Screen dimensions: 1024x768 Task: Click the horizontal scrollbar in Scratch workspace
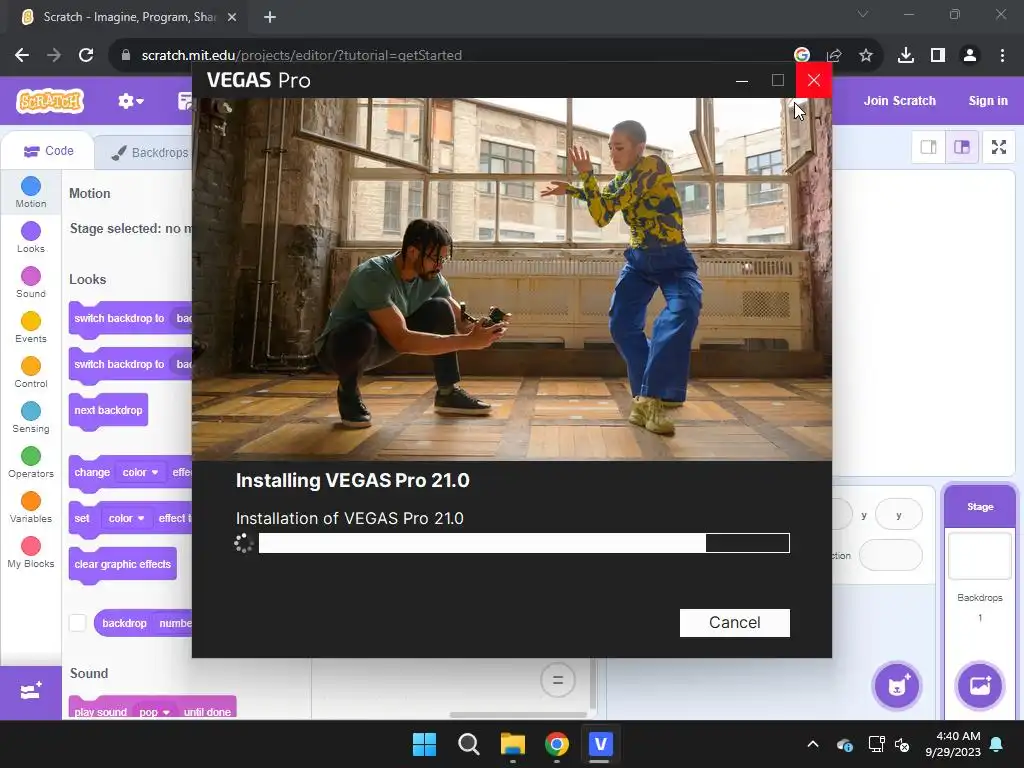click(518, 714)
